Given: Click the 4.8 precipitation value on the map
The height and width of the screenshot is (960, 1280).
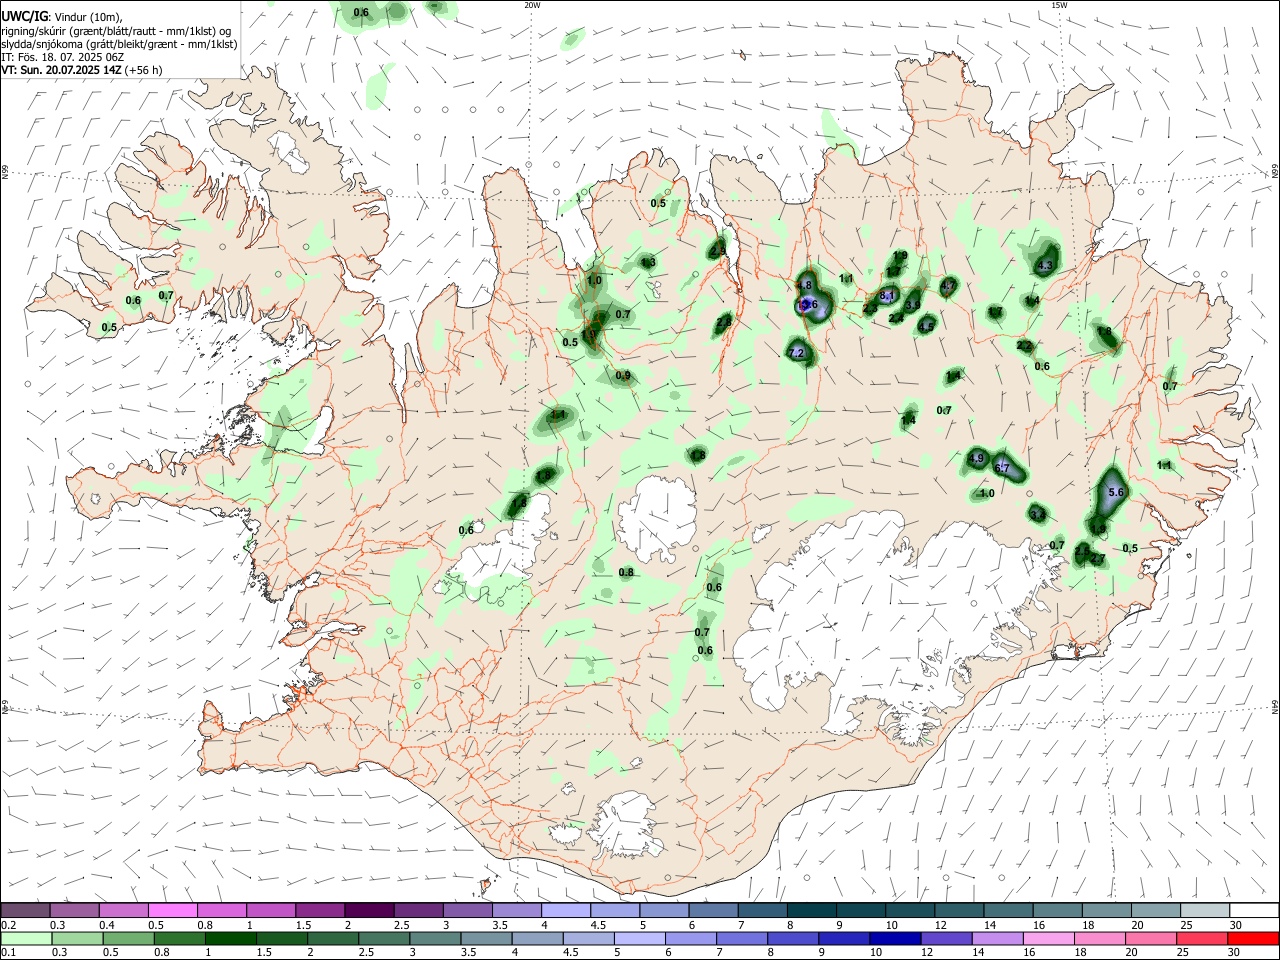Looking at the screenshot, I should tap(804, 286).
